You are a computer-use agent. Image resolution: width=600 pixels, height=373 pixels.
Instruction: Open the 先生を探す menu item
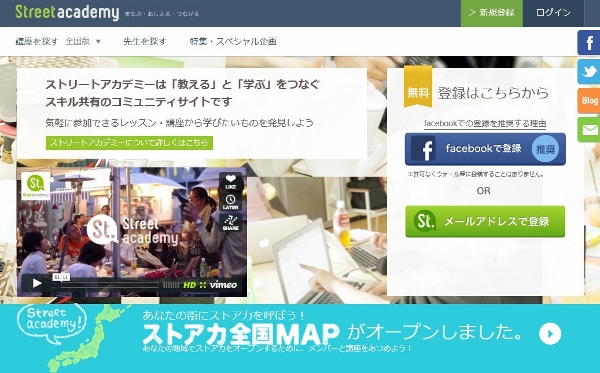[x=145, y=41]
